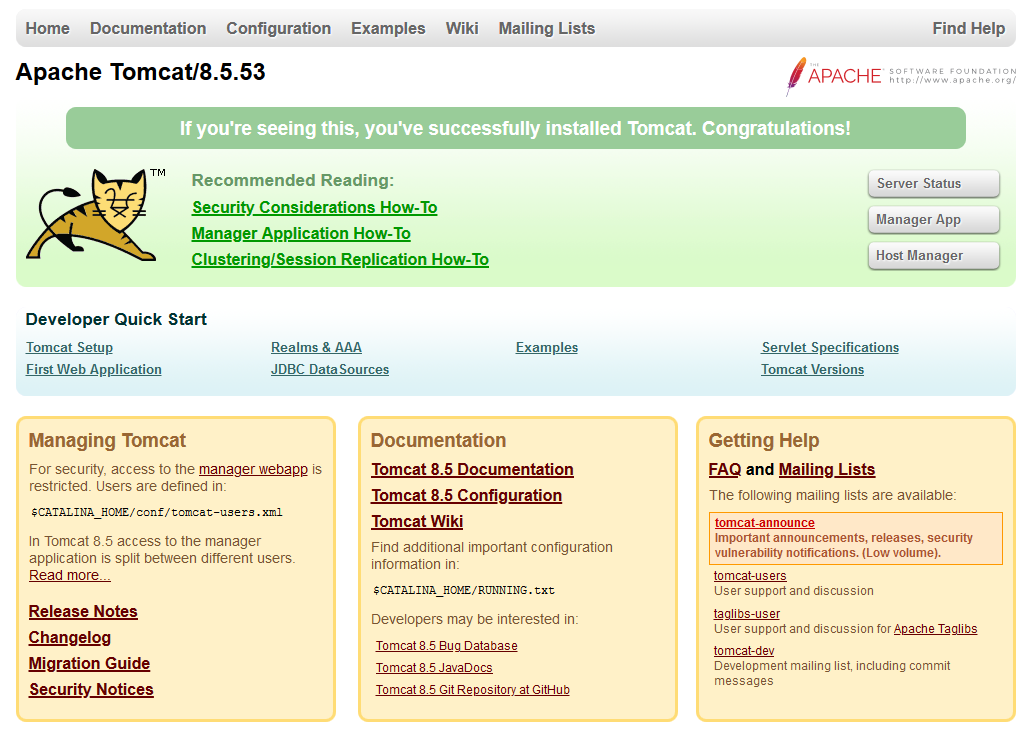Click the Apache Tomcat/8.5.53 heading

[140, 72]
